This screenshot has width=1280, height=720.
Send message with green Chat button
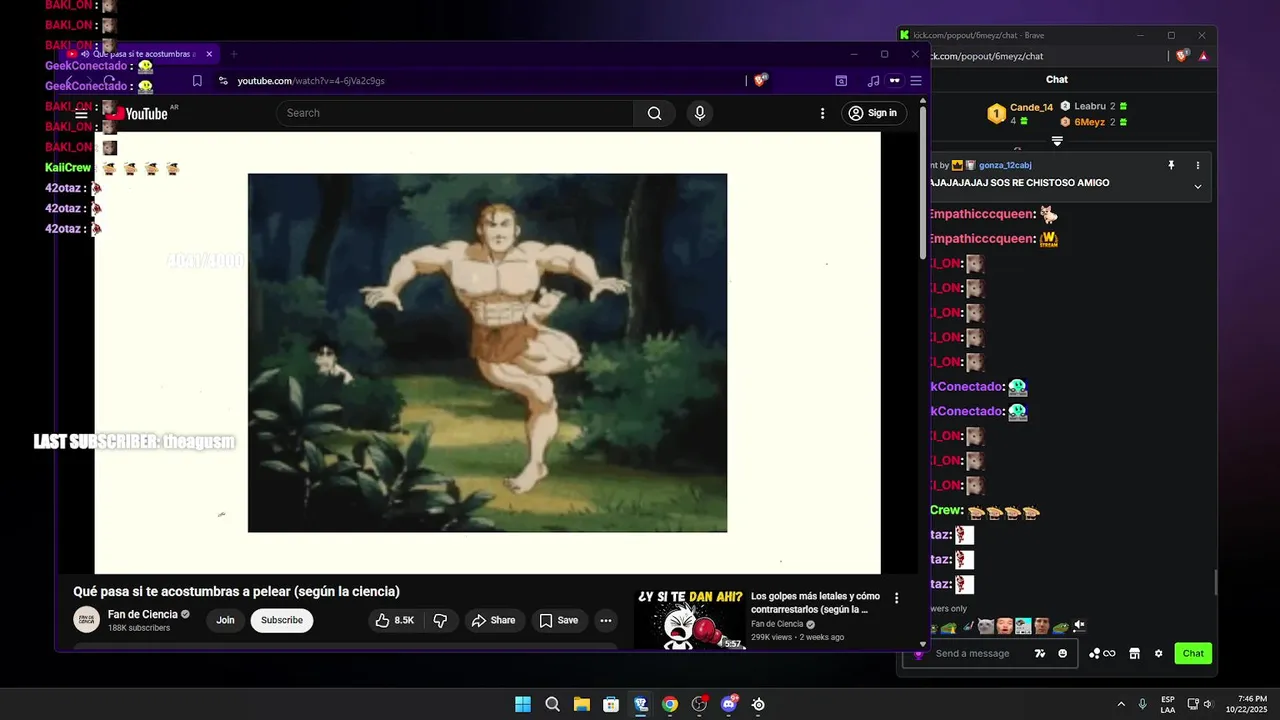coord(1193,653)
